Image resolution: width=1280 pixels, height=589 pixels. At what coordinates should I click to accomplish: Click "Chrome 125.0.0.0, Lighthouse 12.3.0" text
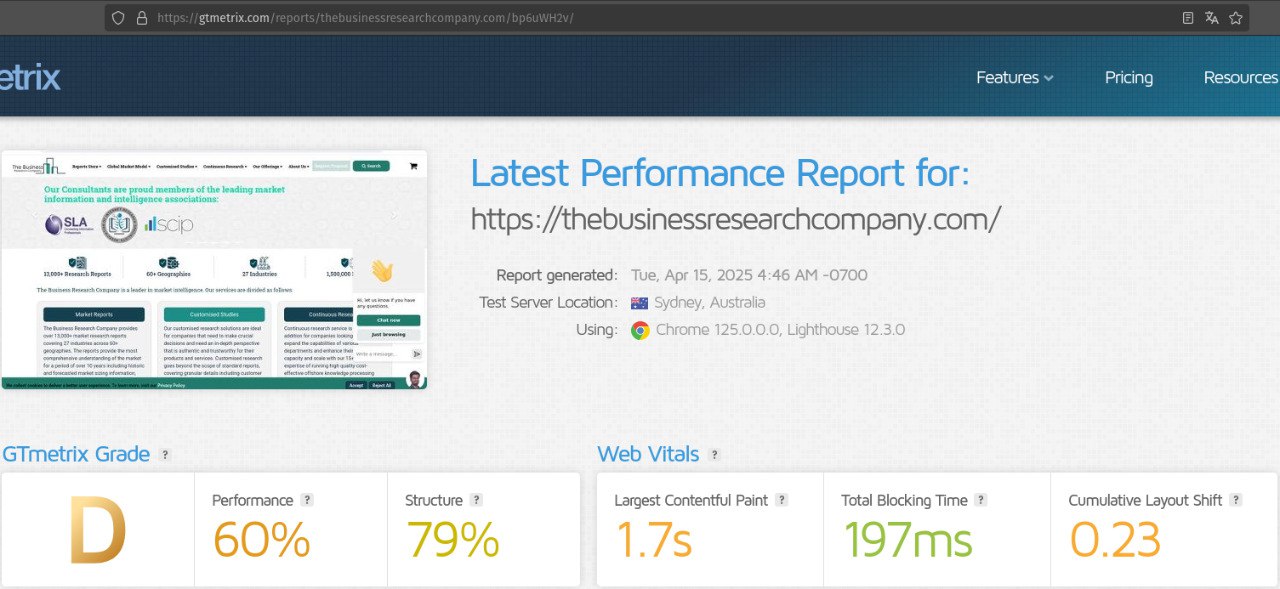pyautogui.click(x=780, y=330)
